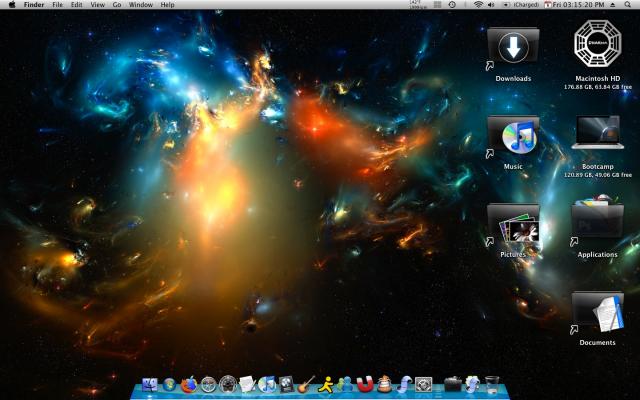This screenshot has height=400, width=640.
Task: Launch GarageBand guitar icon in dock
Action: tap(307, 384)
